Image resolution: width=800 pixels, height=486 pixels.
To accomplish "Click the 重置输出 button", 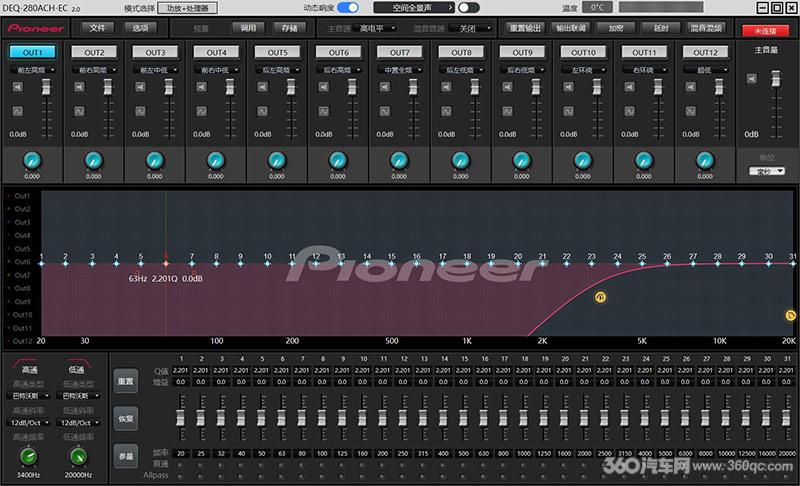I will (526, 28).
